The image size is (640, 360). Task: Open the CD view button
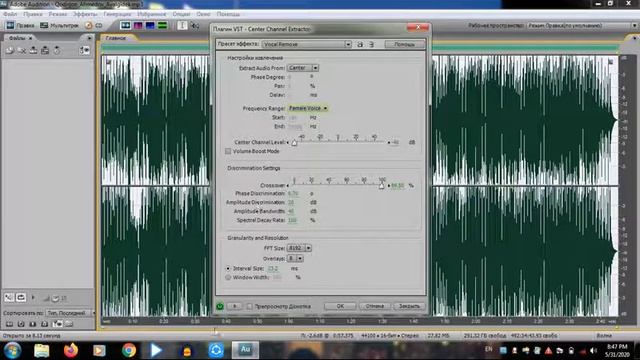point(94,25)
